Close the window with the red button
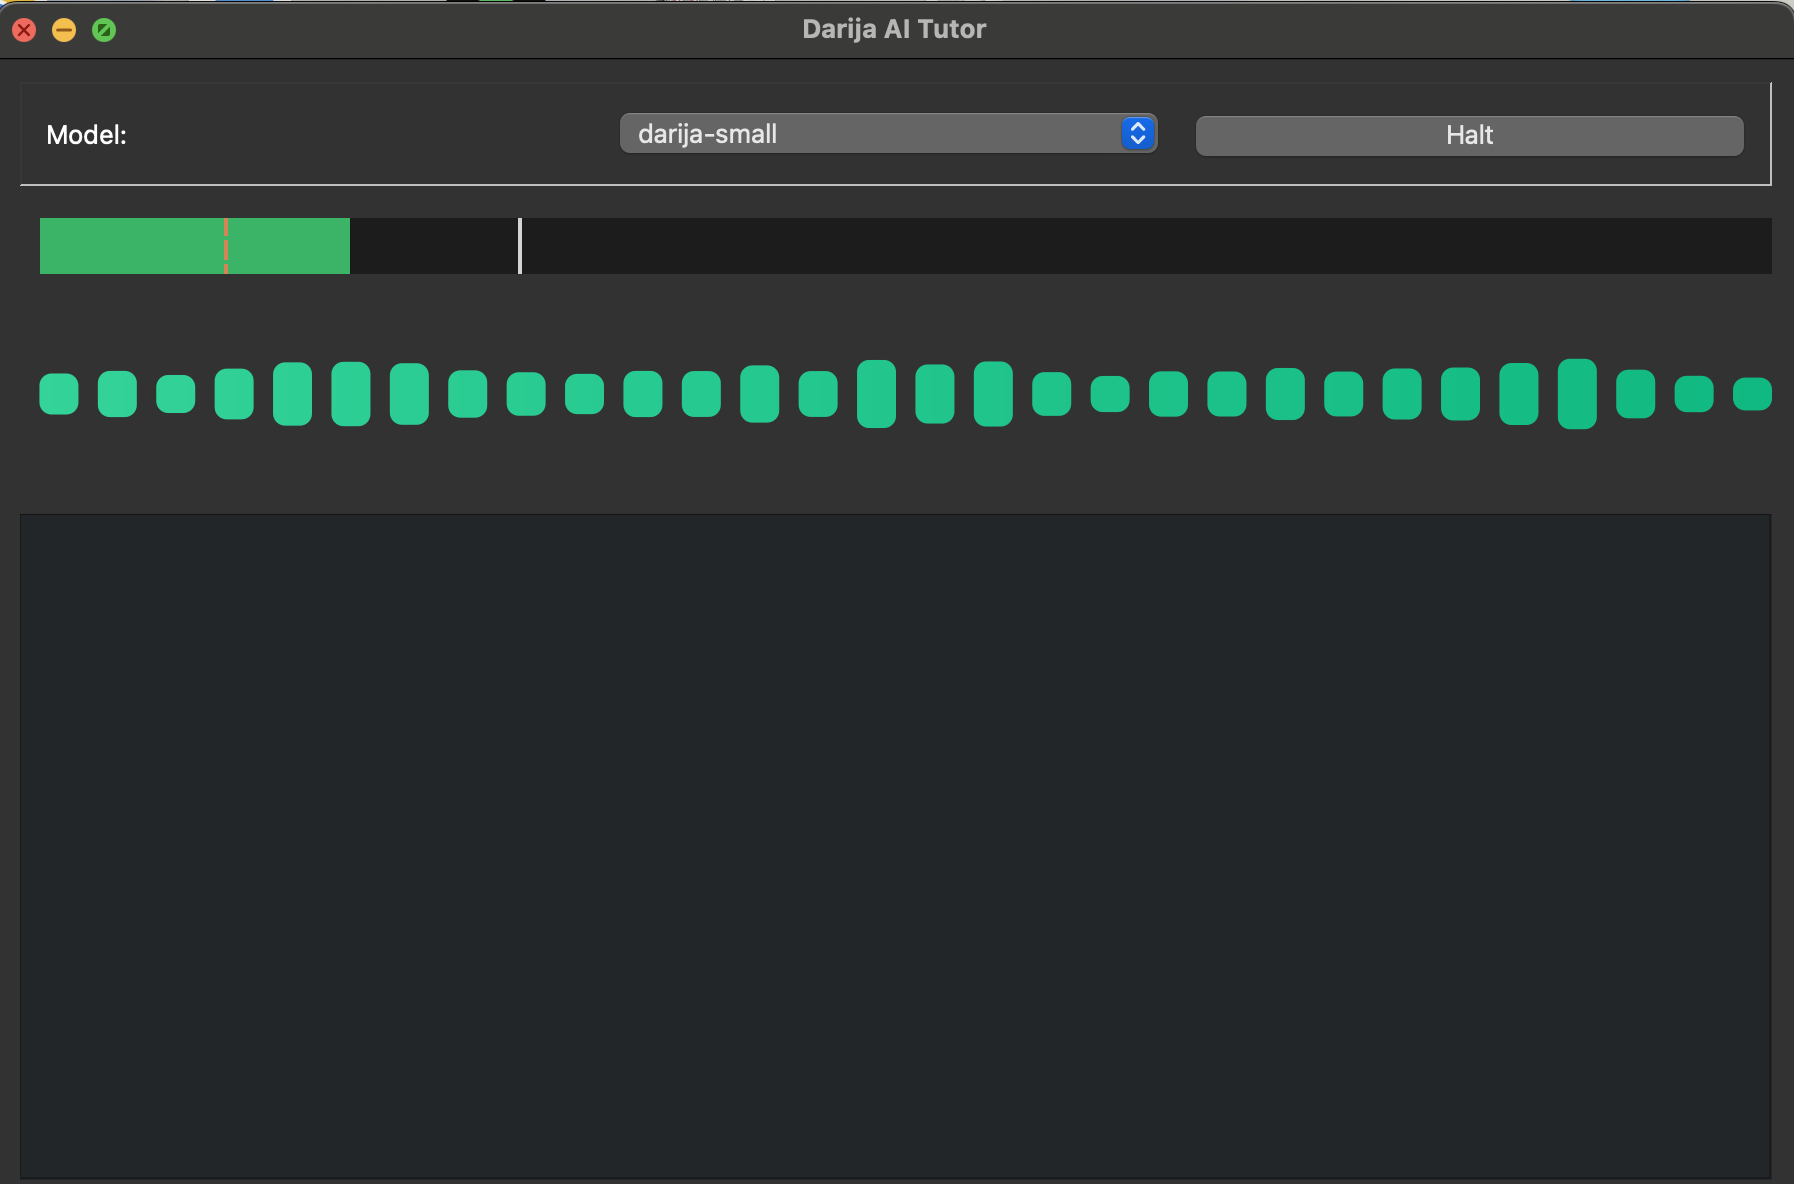The width and height of the screenshot is (1794, 1184). 24,30
